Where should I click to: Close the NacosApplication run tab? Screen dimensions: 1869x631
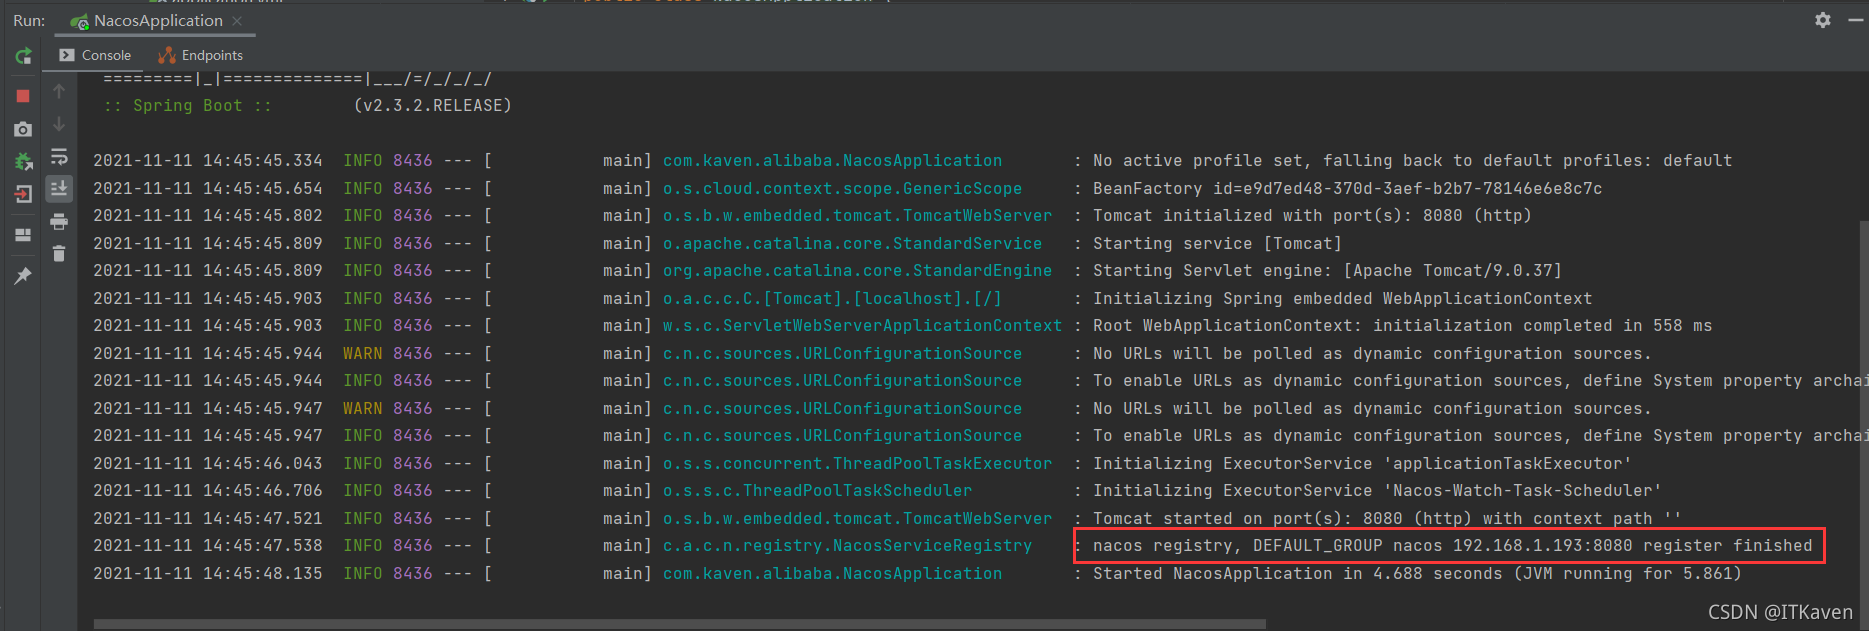(237, 21)
